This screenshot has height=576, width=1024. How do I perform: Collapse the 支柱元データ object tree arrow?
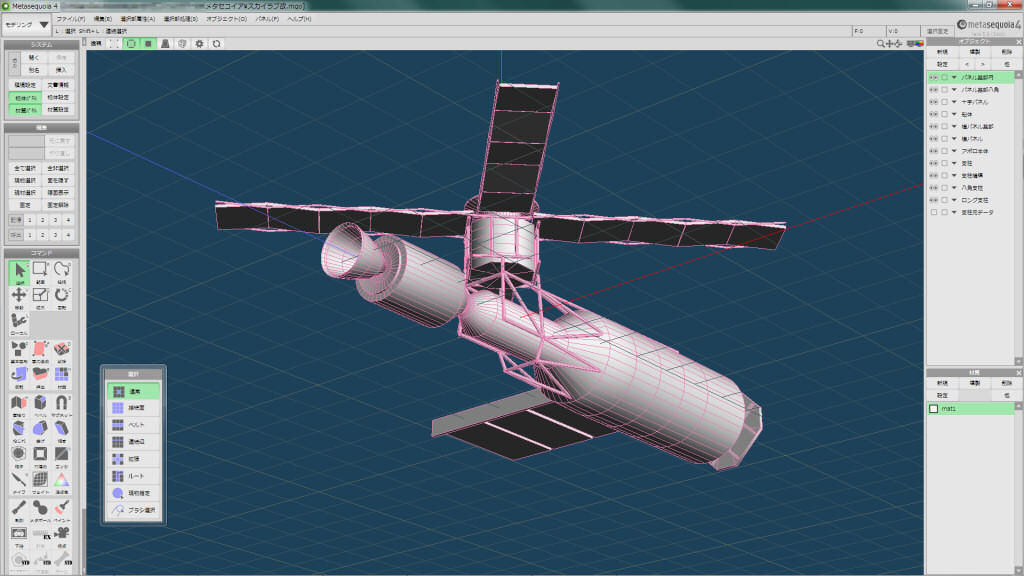pos(954,212)
